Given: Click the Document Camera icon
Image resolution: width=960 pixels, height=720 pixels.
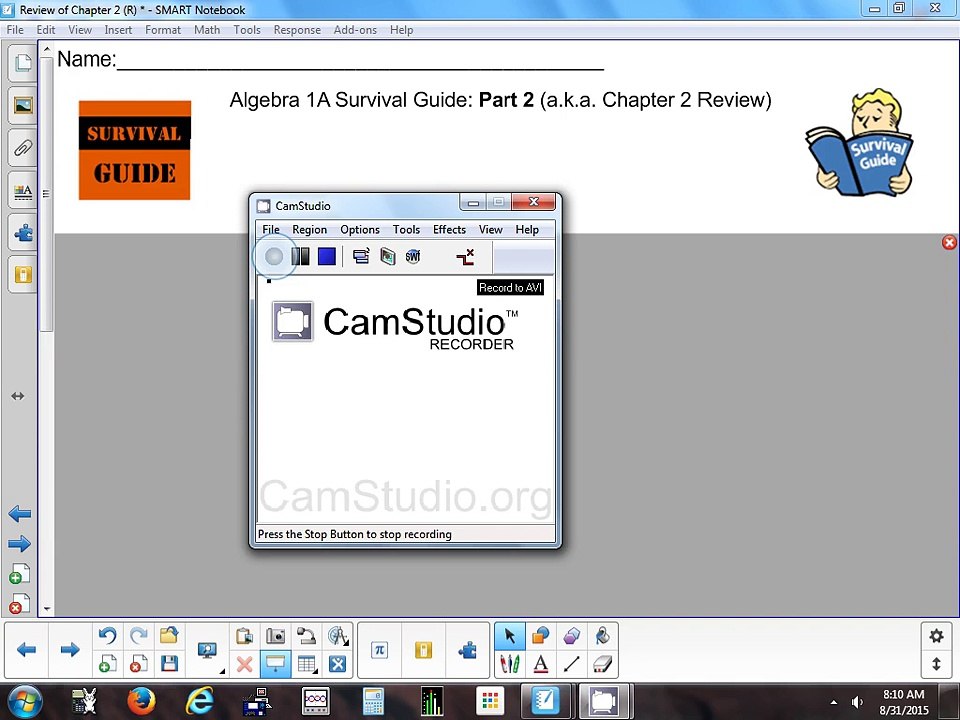Looking at the screenshot, I should pyautogui.click(x=306, y=636).
